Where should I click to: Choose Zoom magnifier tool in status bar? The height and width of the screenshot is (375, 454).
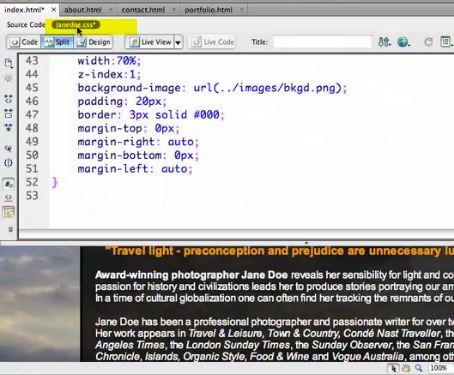[x=418, y=368]
